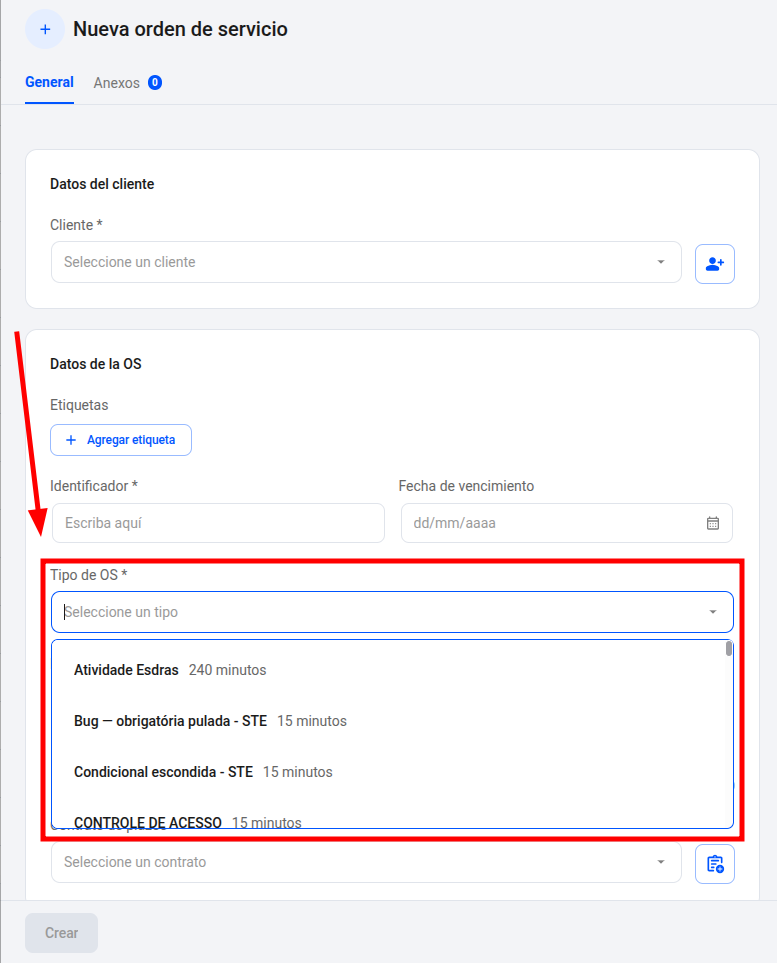
Task: Click the add new client icon button
Action: (x=714, y=264)
